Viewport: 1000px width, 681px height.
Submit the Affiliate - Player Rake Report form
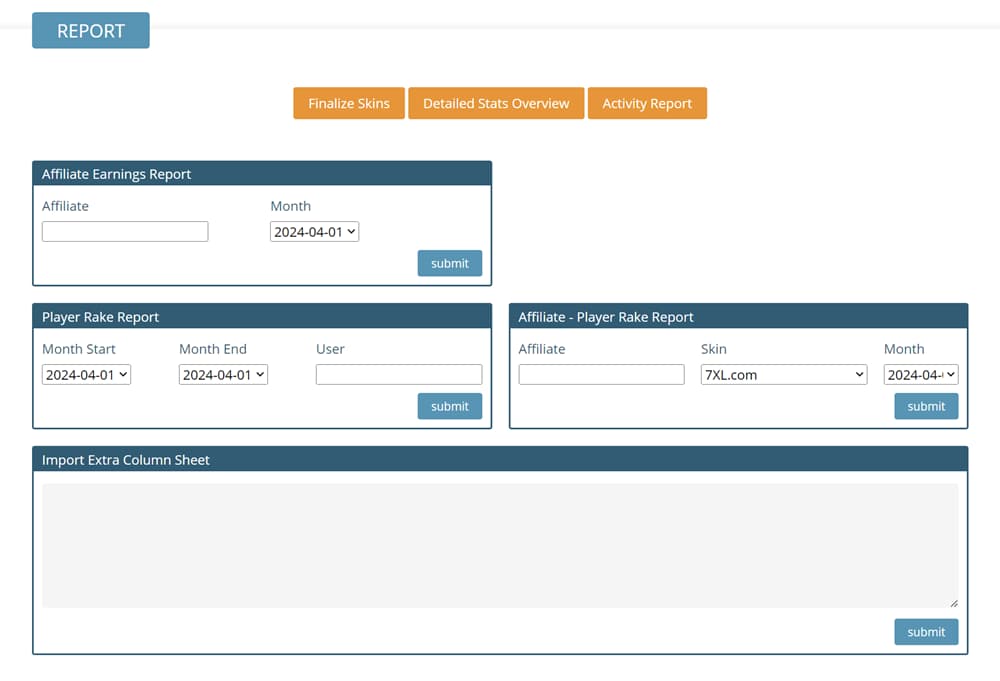(926, 406)
